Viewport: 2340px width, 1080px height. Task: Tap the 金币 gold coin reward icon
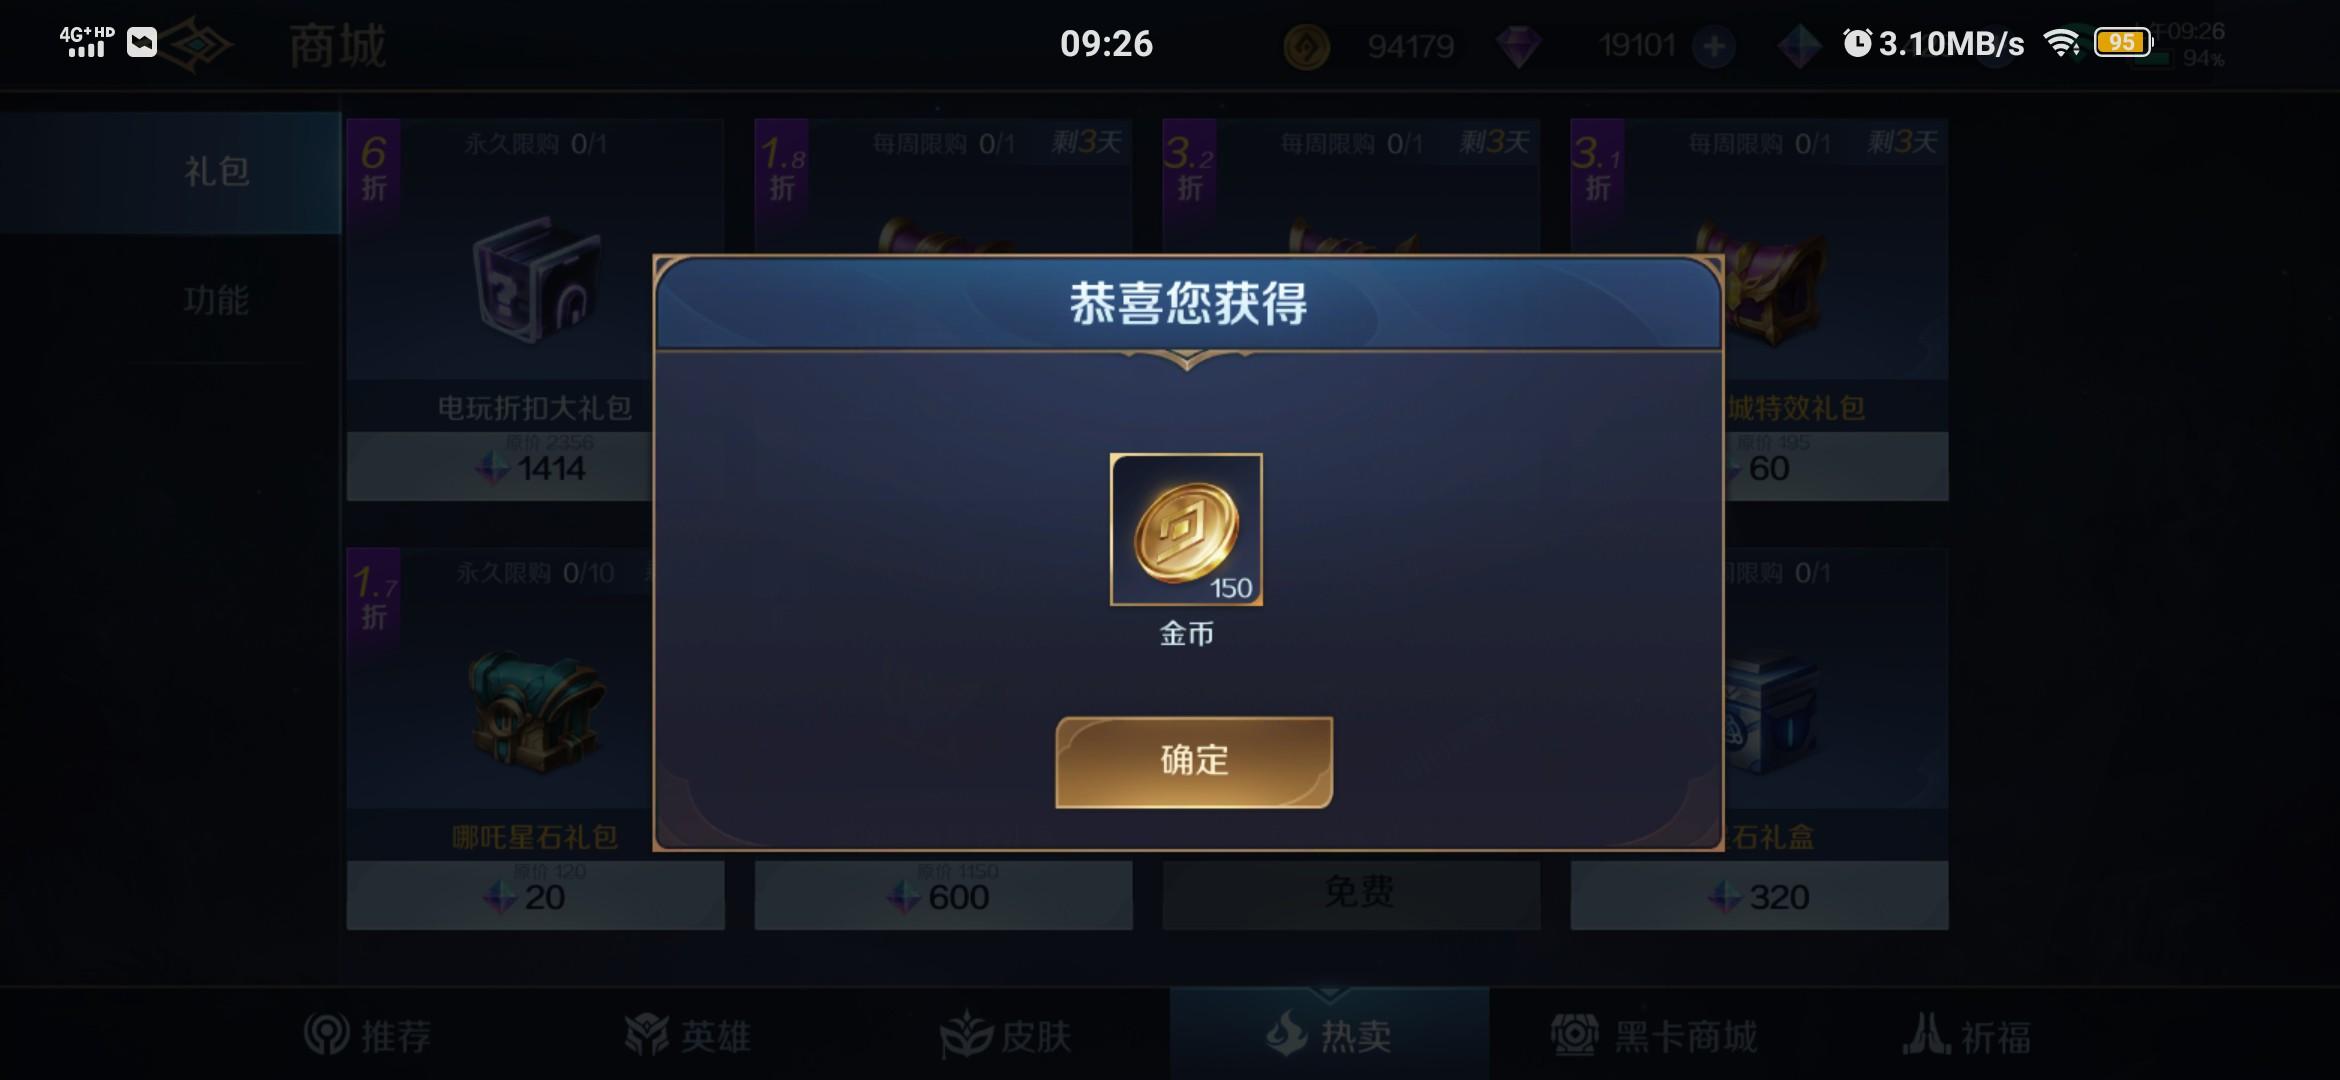click(1186, 529)
